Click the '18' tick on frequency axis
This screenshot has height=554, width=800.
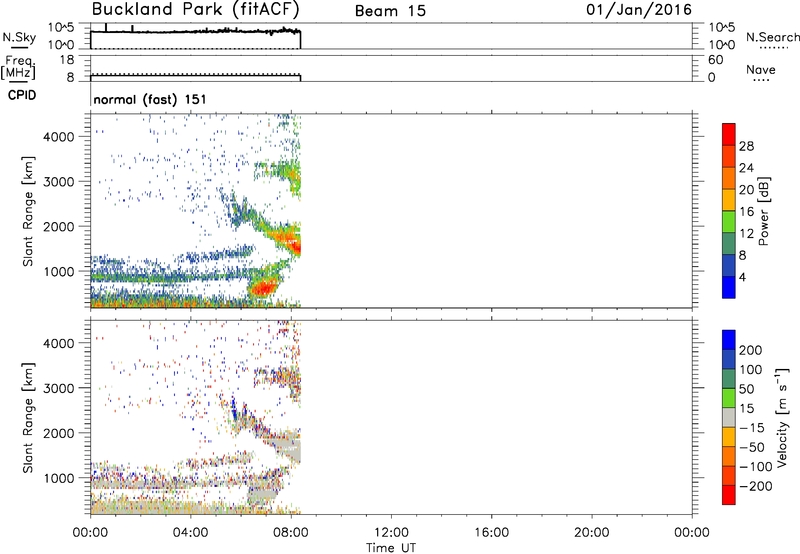(67, 60)
